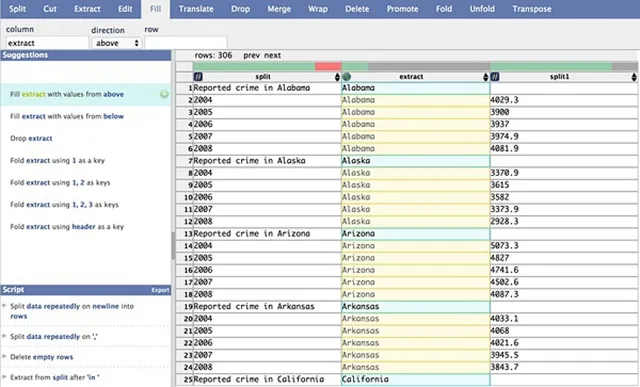
Task: Select the split1 cell 4741.6
Action: click(564, 270)
